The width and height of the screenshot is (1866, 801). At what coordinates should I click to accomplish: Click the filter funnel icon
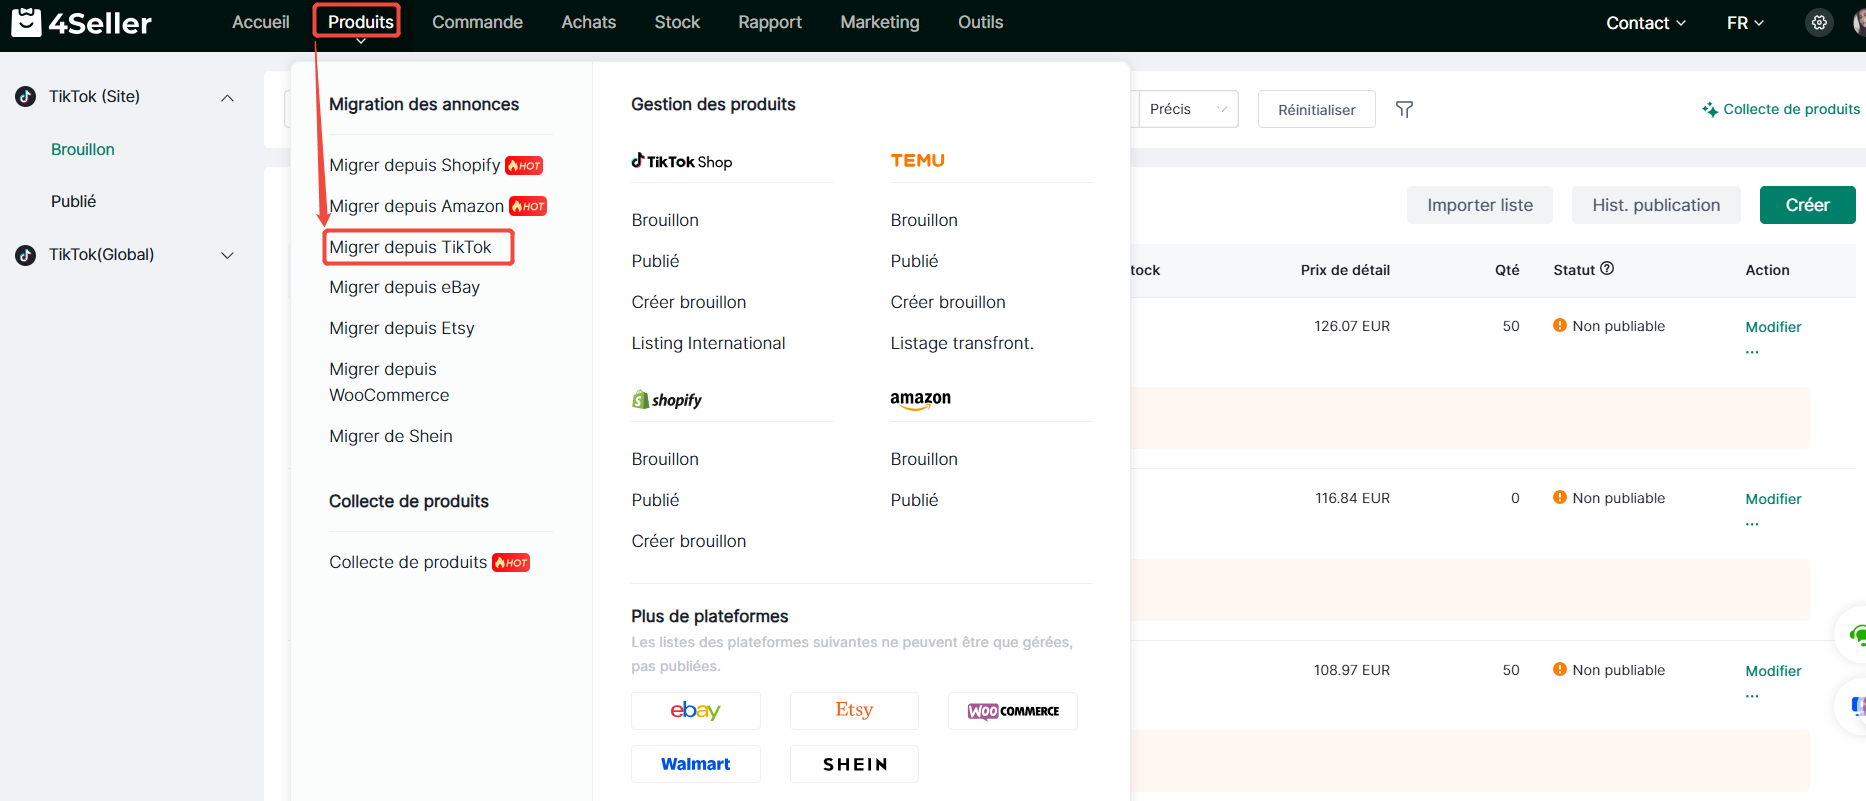1404,109
